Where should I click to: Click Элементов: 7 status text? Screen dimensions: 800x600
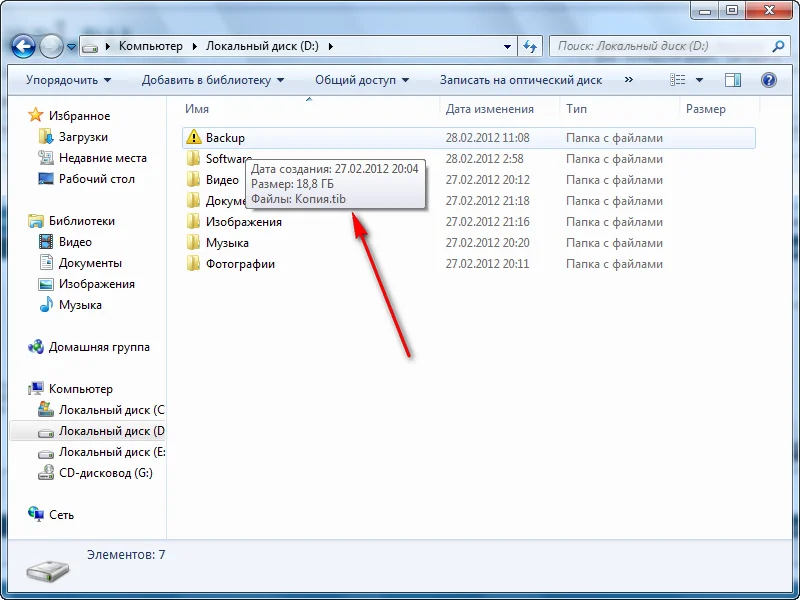coord(126,555)
